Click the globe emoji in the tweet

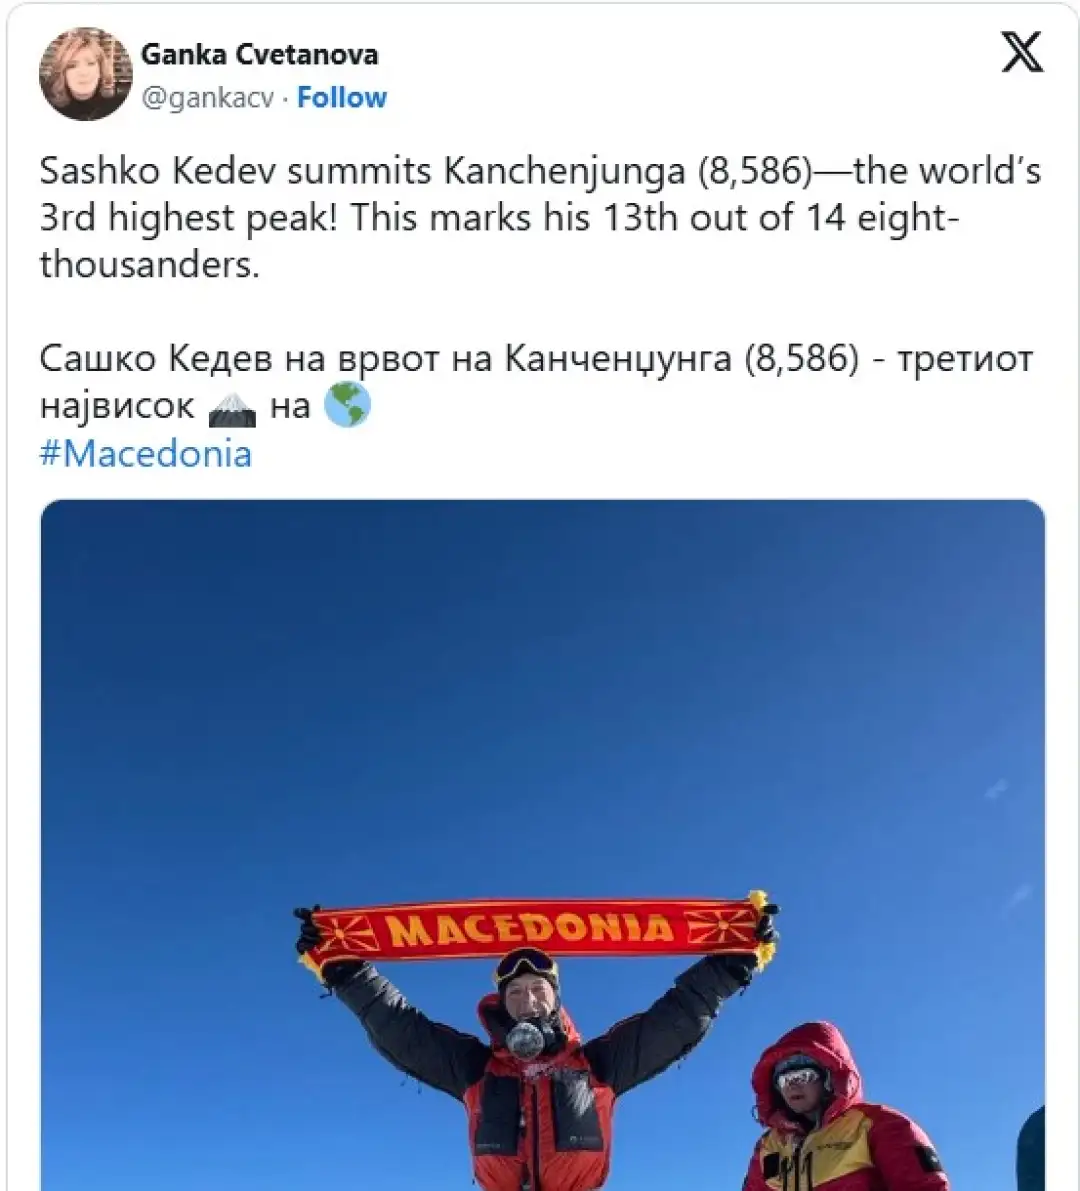coord(347,405)
